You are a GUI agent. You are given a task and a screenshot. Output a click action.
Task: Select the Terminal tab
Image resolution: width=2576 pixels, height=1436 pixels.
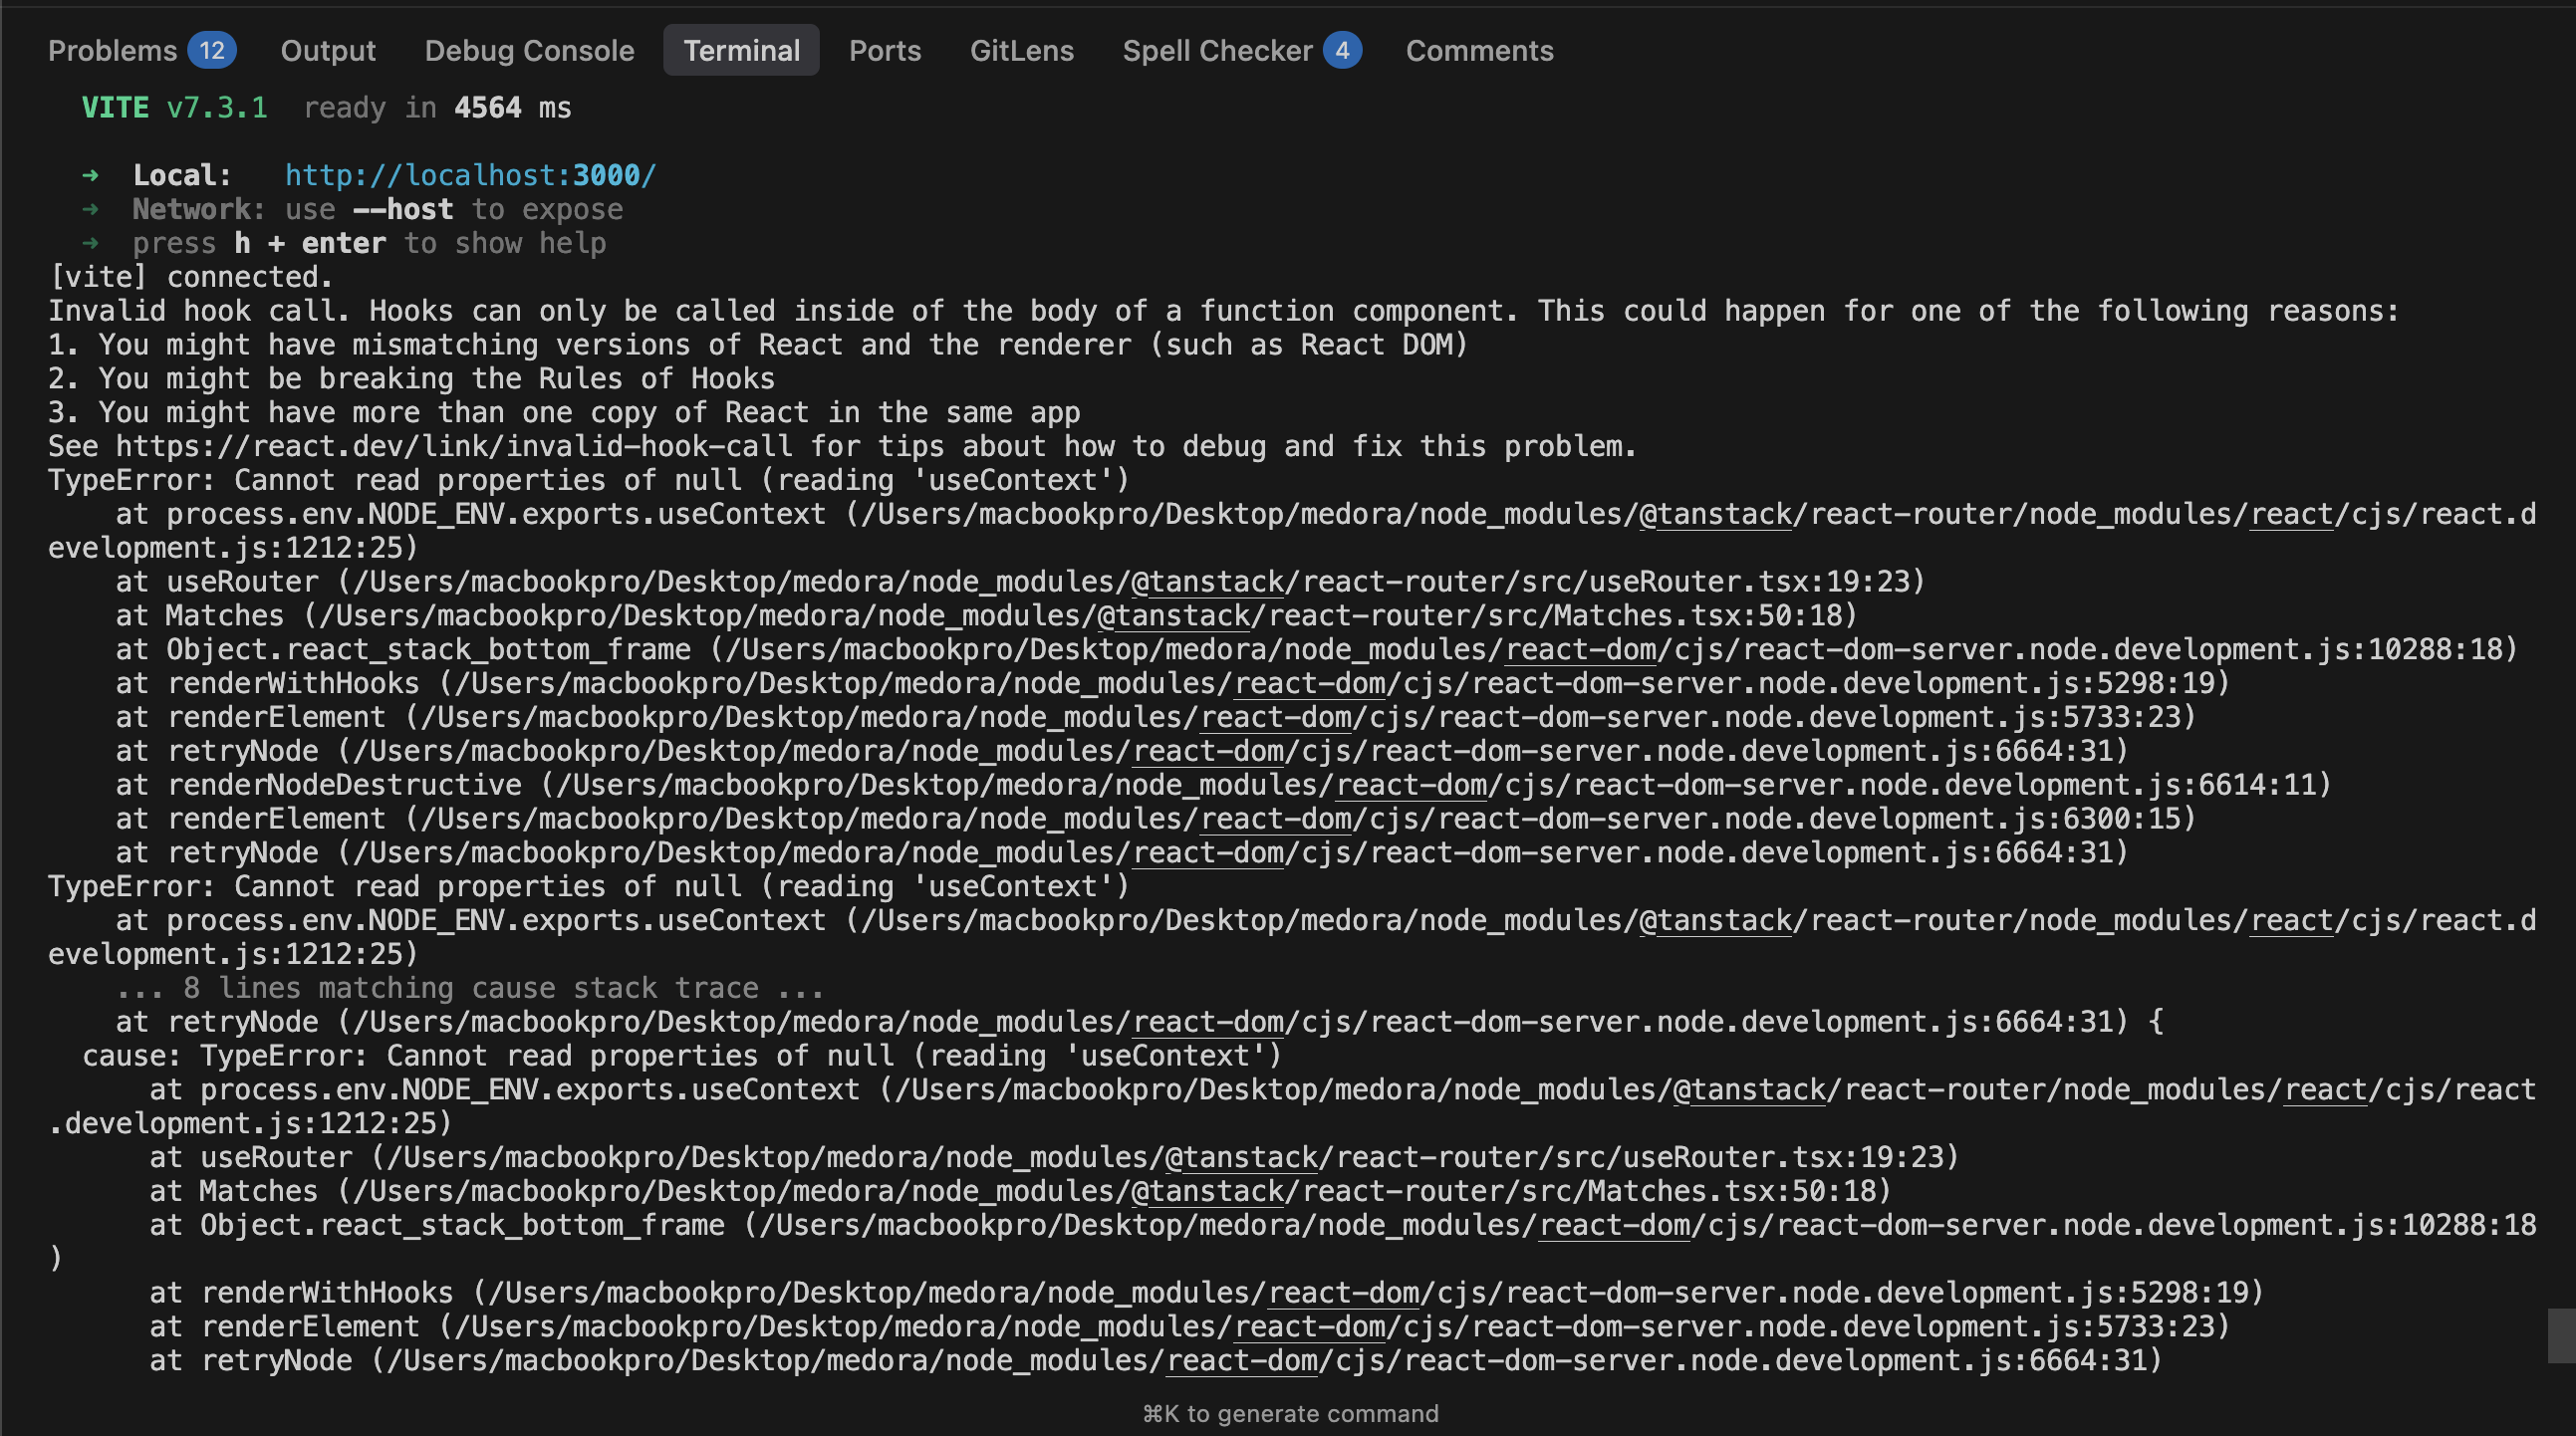[x=741, y=50]
